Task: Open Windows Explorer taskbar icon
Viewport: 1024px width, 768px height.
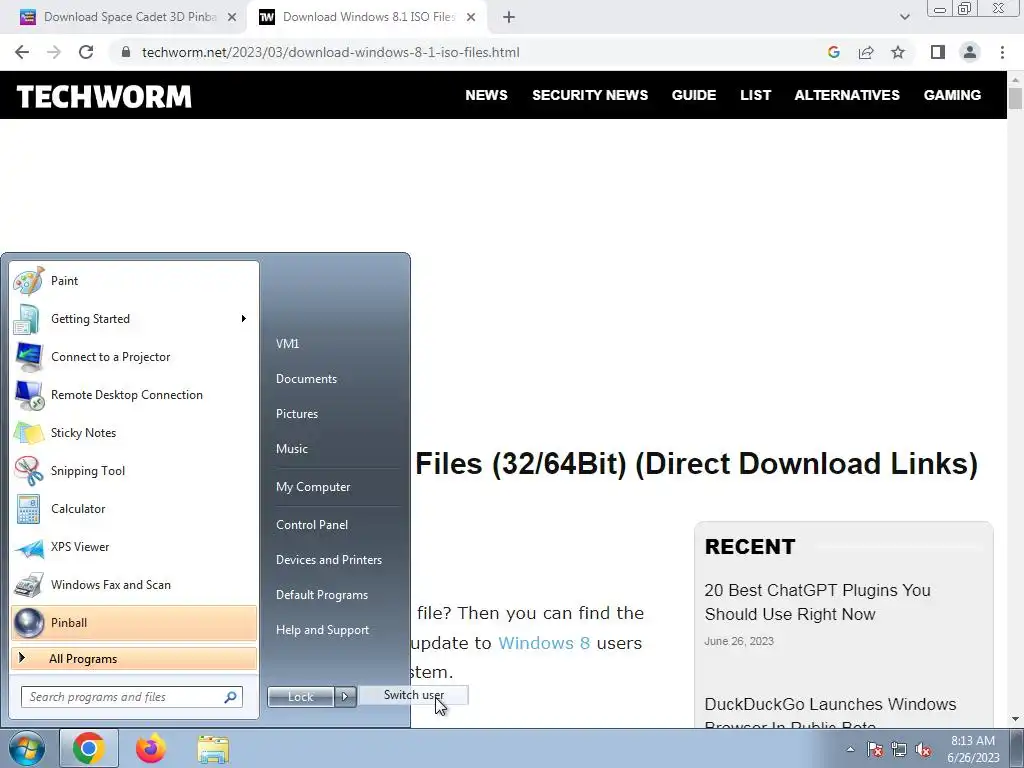Action: pyautogui.click(x=213, y=749)
